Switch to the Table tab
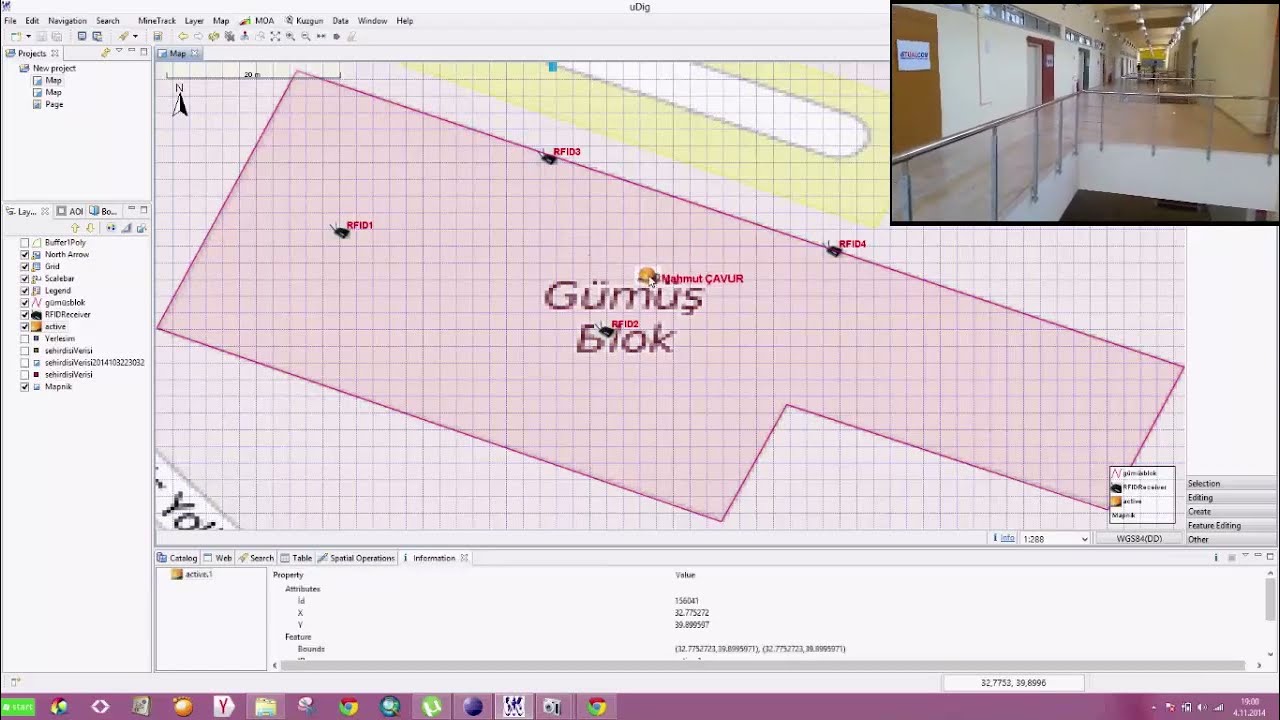Screen dimensions: 1280x720 point(297,558)
